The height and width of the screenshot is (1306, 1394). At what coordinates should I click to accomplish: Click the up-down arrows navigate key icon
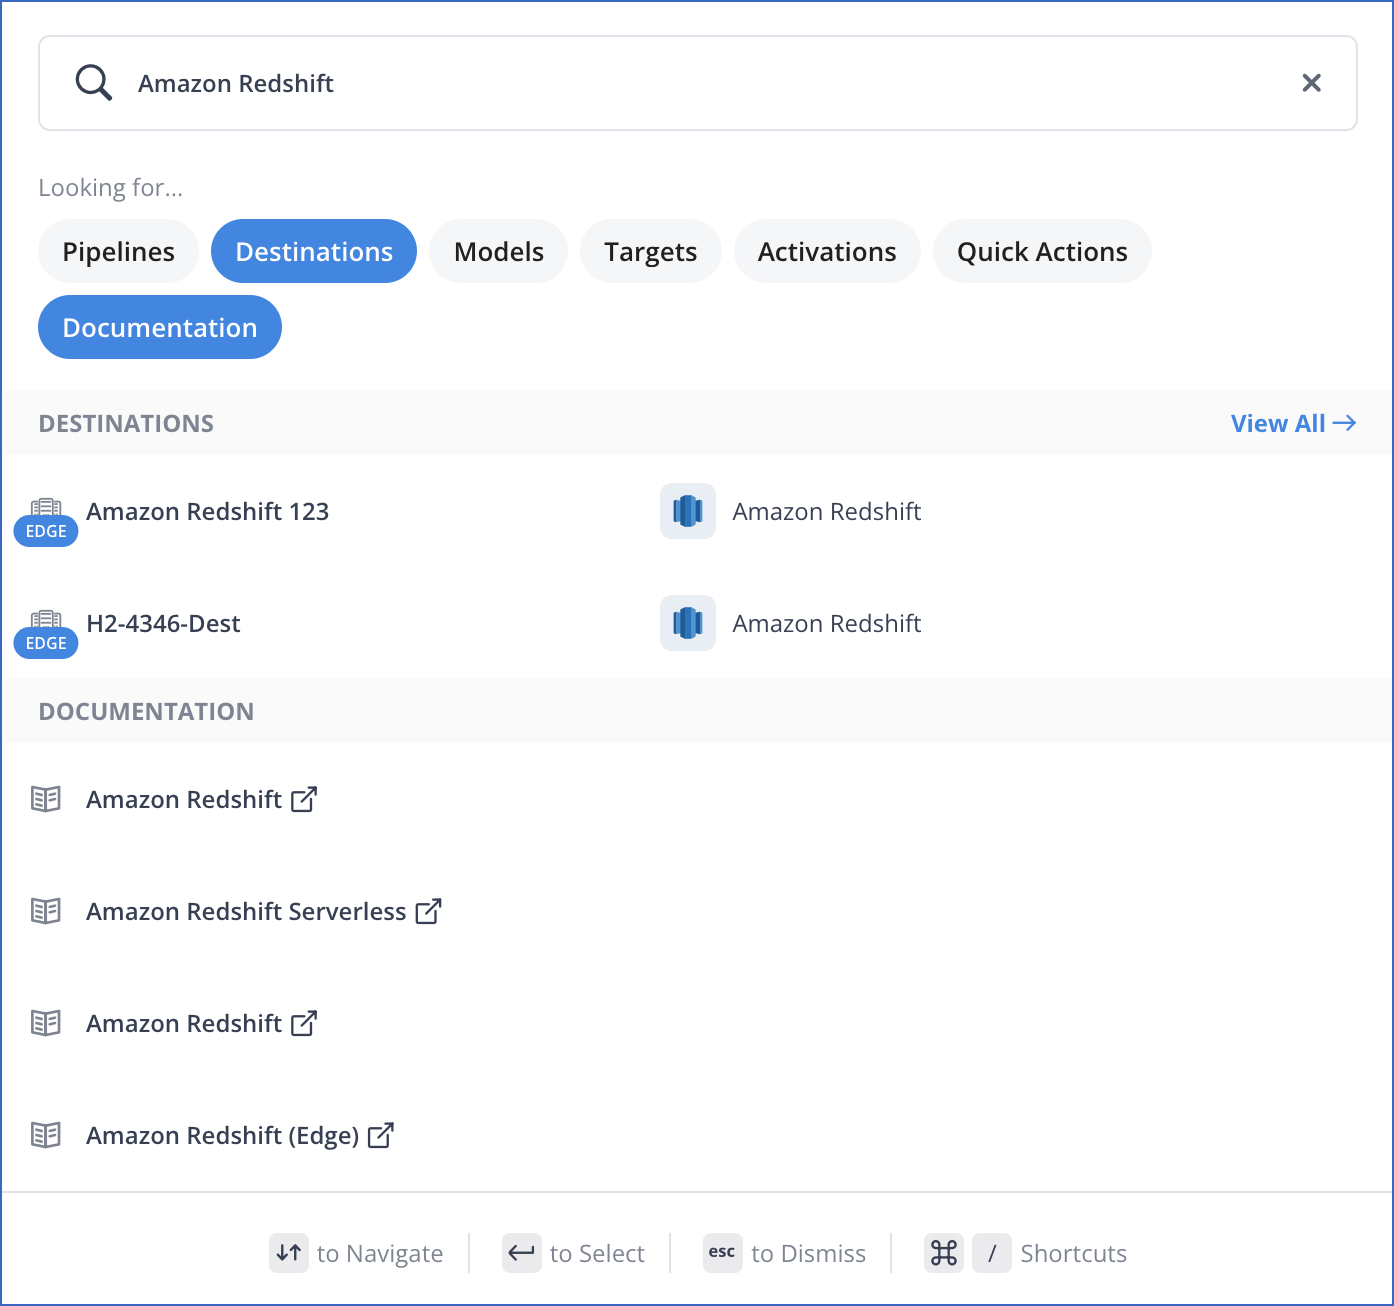tap(289, 1253)
